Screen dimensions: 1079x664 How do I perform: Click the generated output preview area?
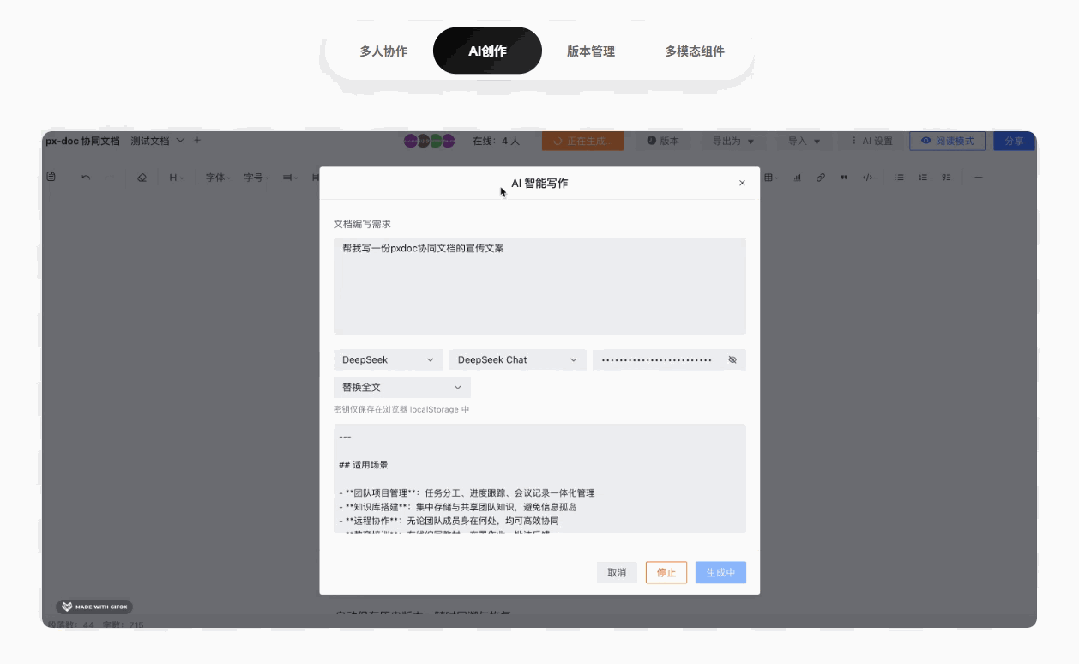tap(540, 479)
